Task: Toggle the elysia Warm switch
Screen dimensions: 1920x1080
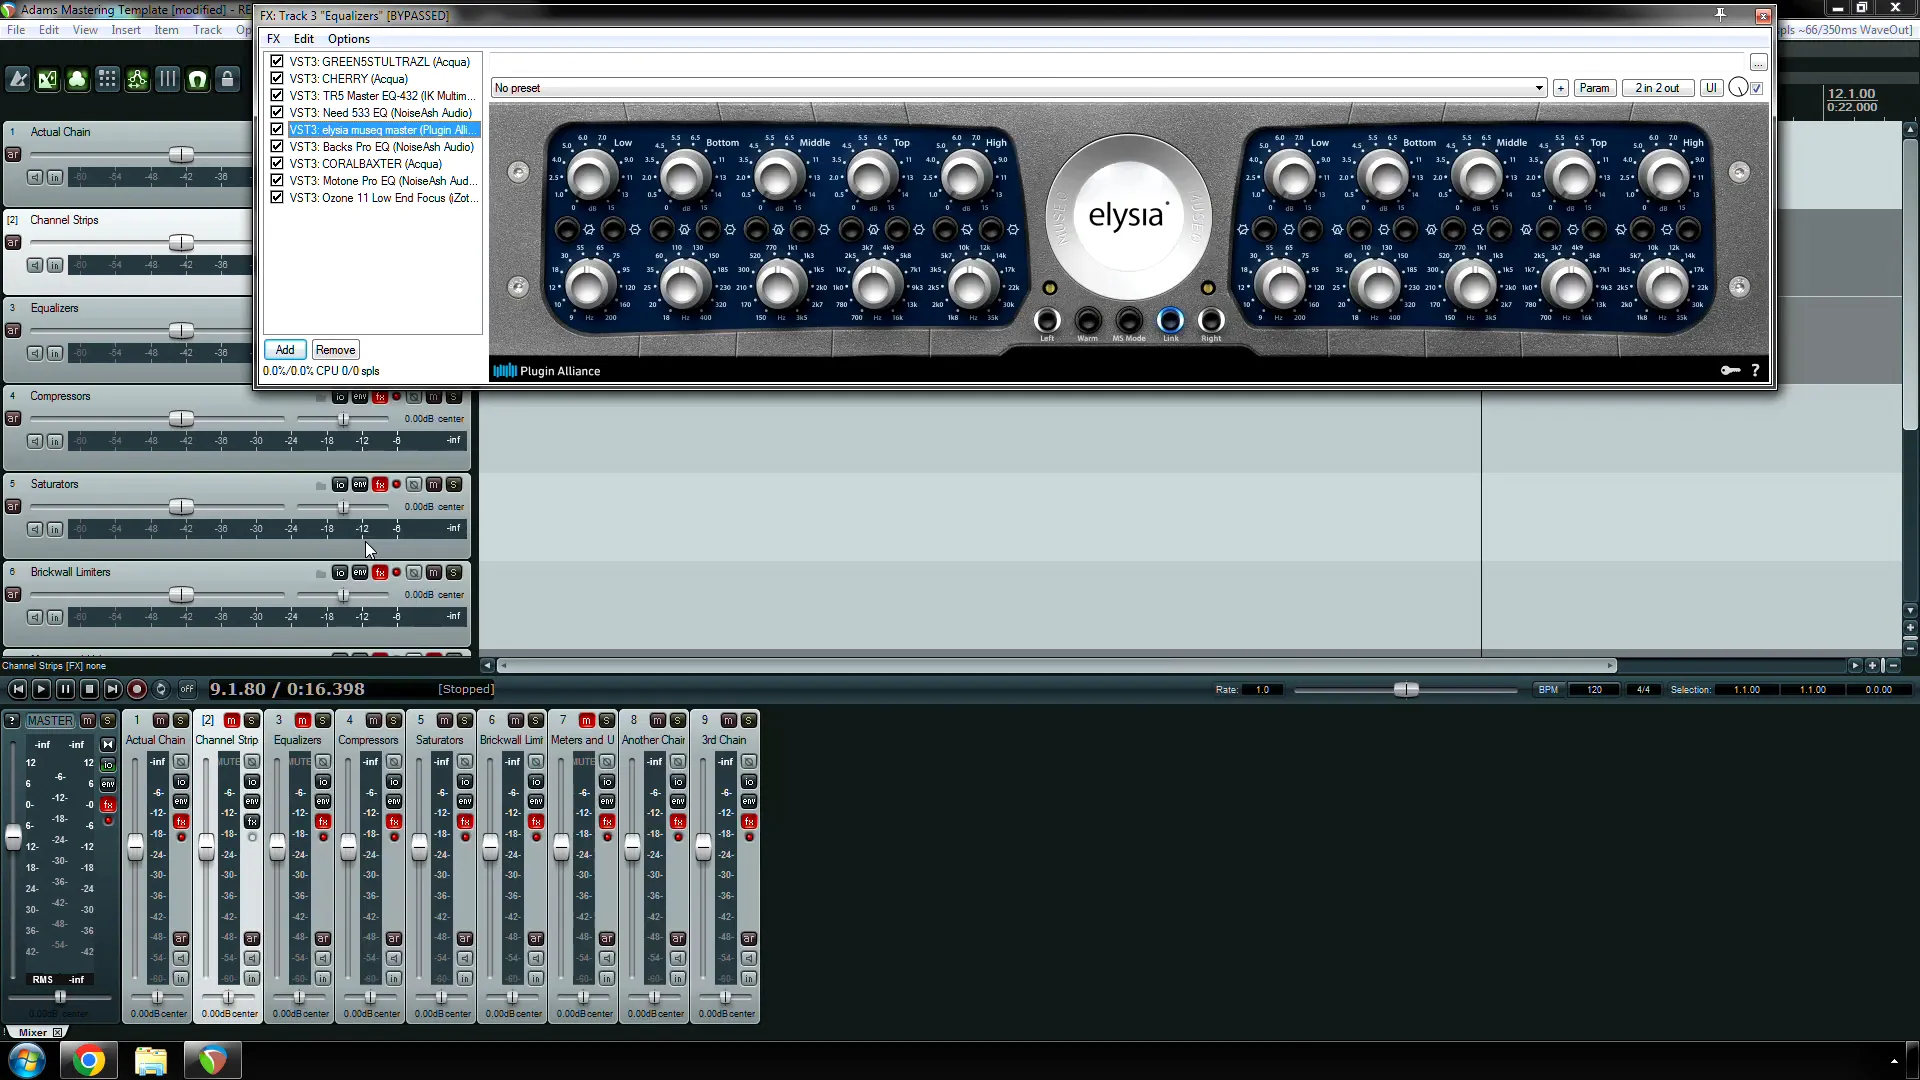Action: [1088, 321]
